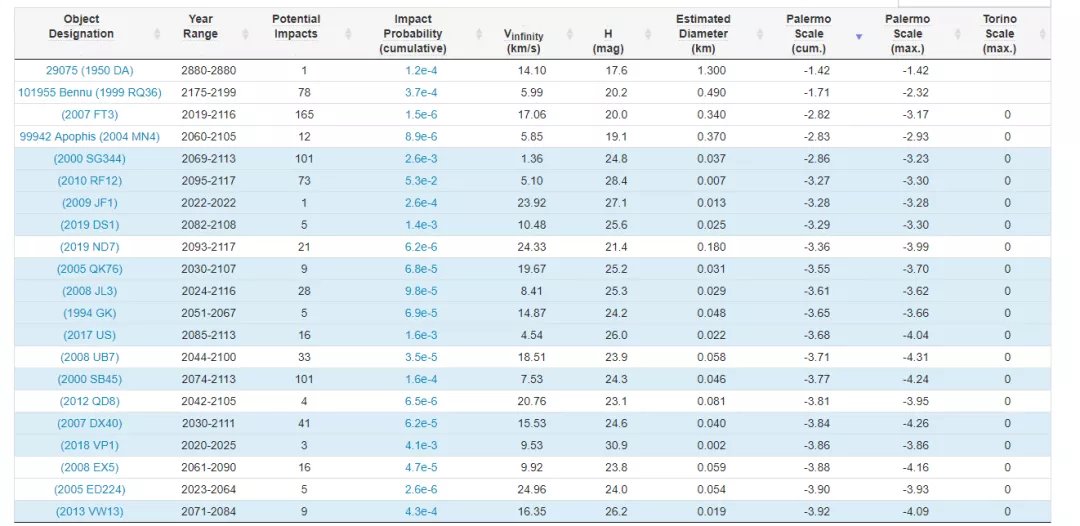Viewport: 1080px width, 526px height.
Task: Sort table using Vinfinity arrows
Action: tap(569, 34)
